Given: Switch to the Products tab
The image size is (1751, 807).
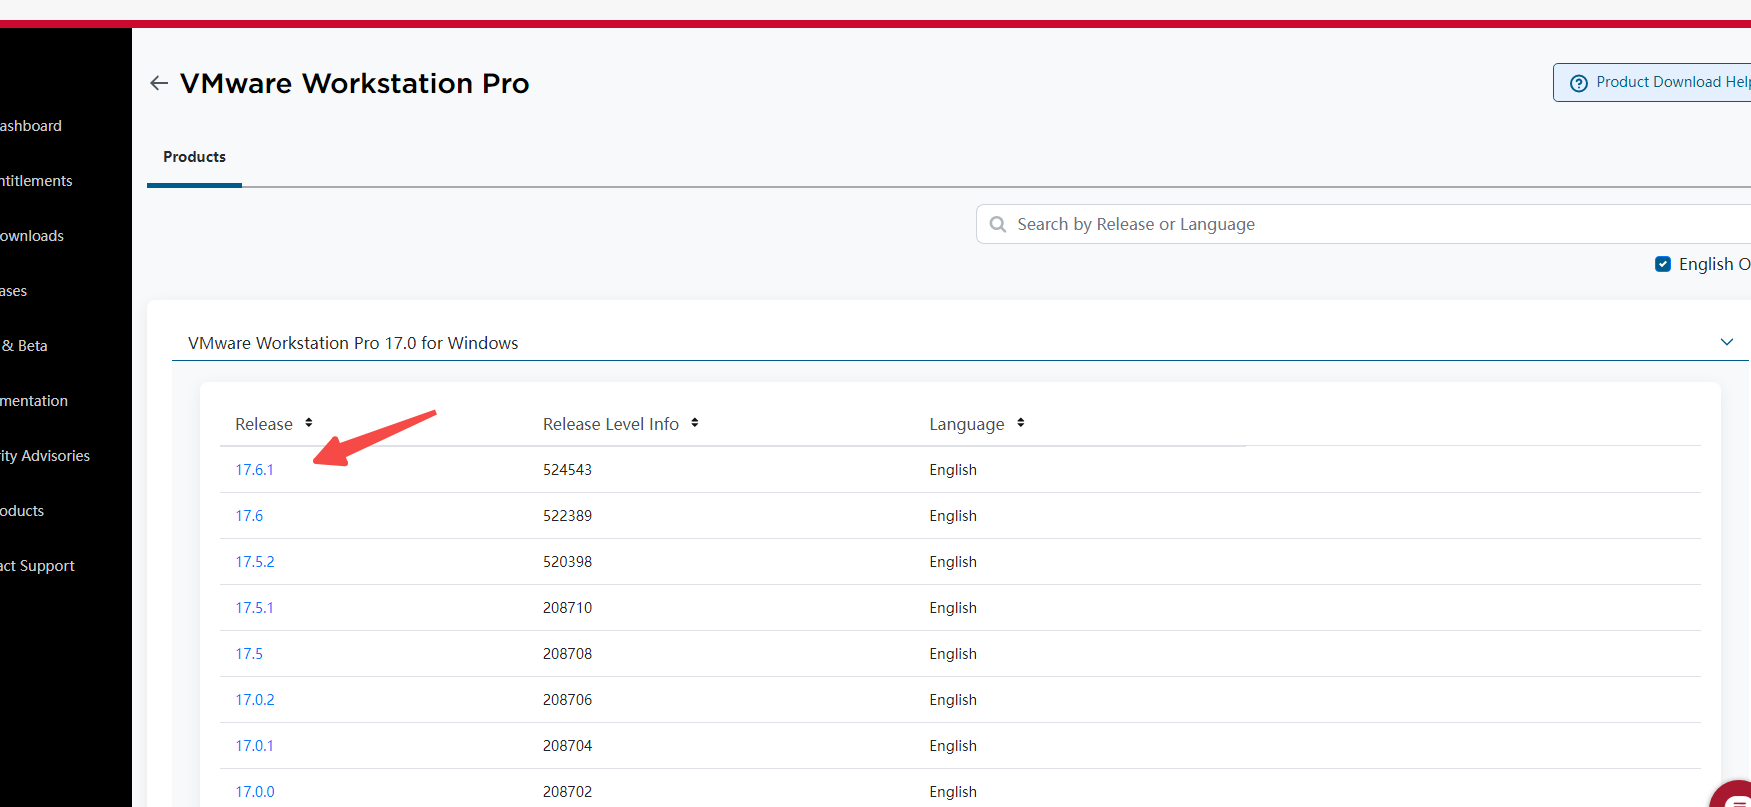Looking at the screenshot, I should [x=194, y=157].
